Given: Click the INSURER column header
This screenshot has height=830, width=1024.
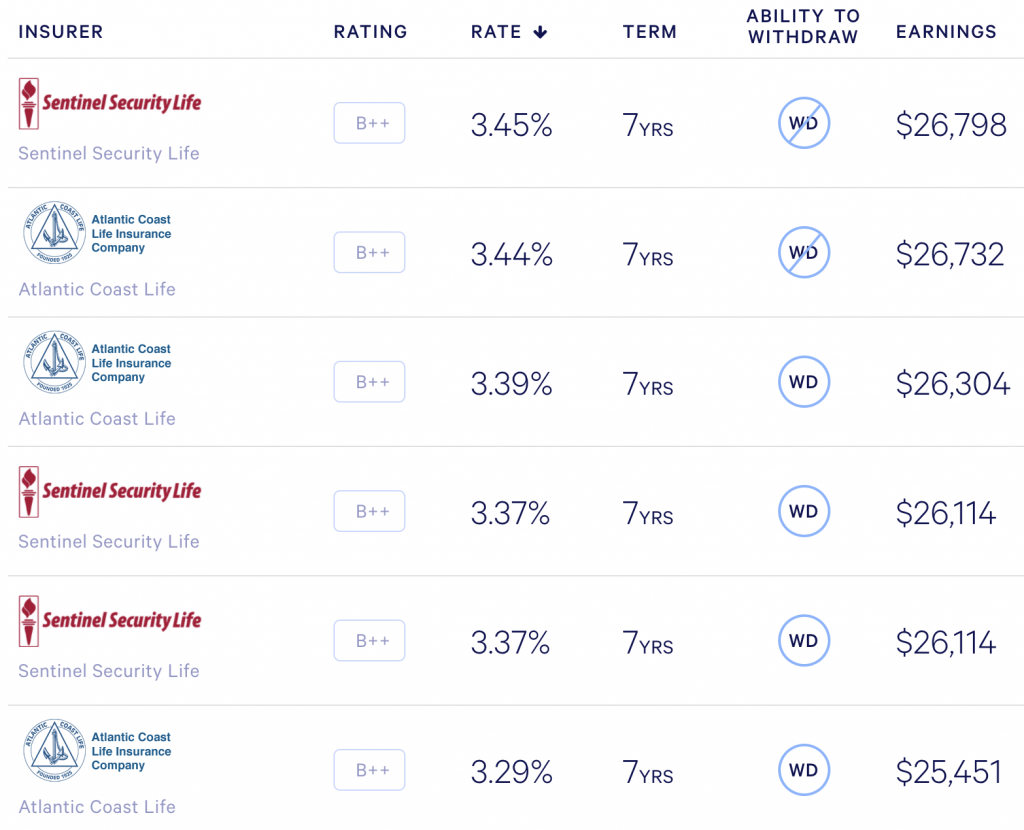Looking at the screenshot, I should (x=60, y=31).
